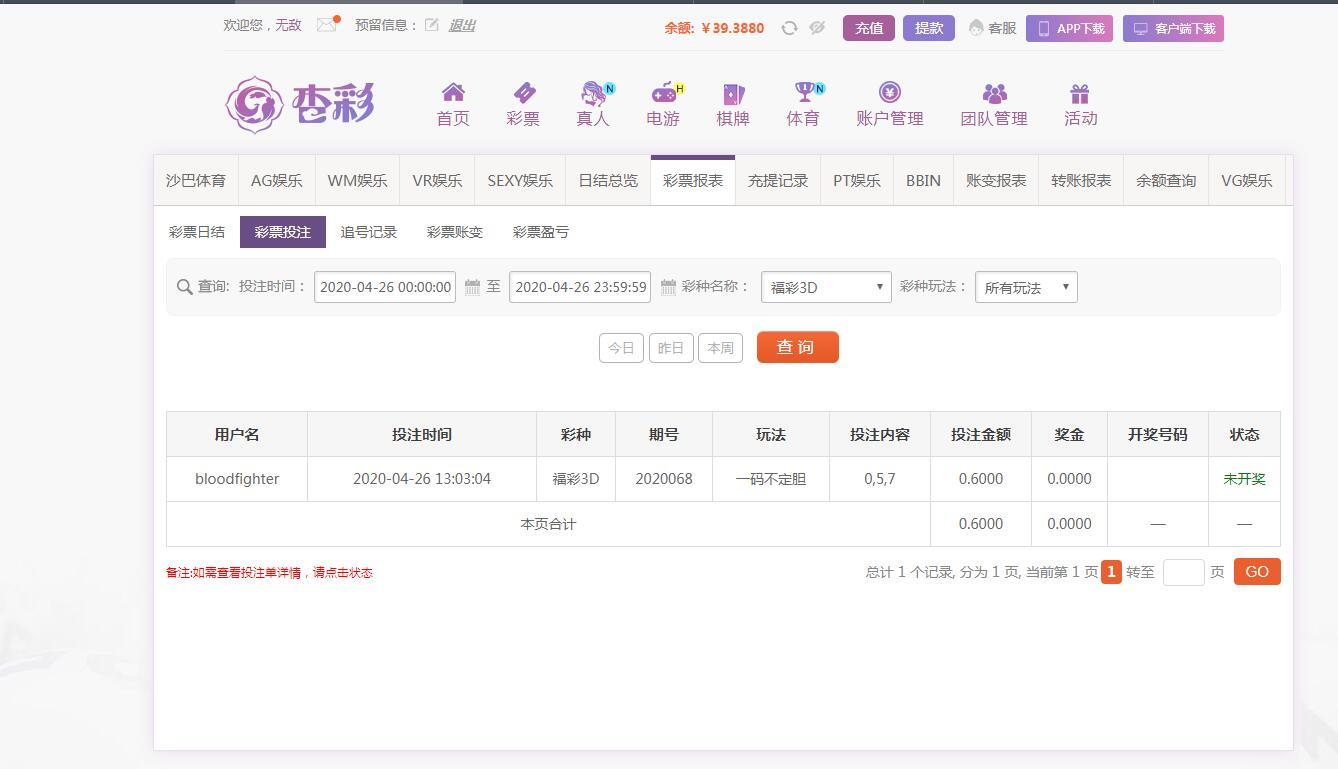1338x769 pixels.
Task: Switch to the BBIN tab
Action: tap(923, 181)
